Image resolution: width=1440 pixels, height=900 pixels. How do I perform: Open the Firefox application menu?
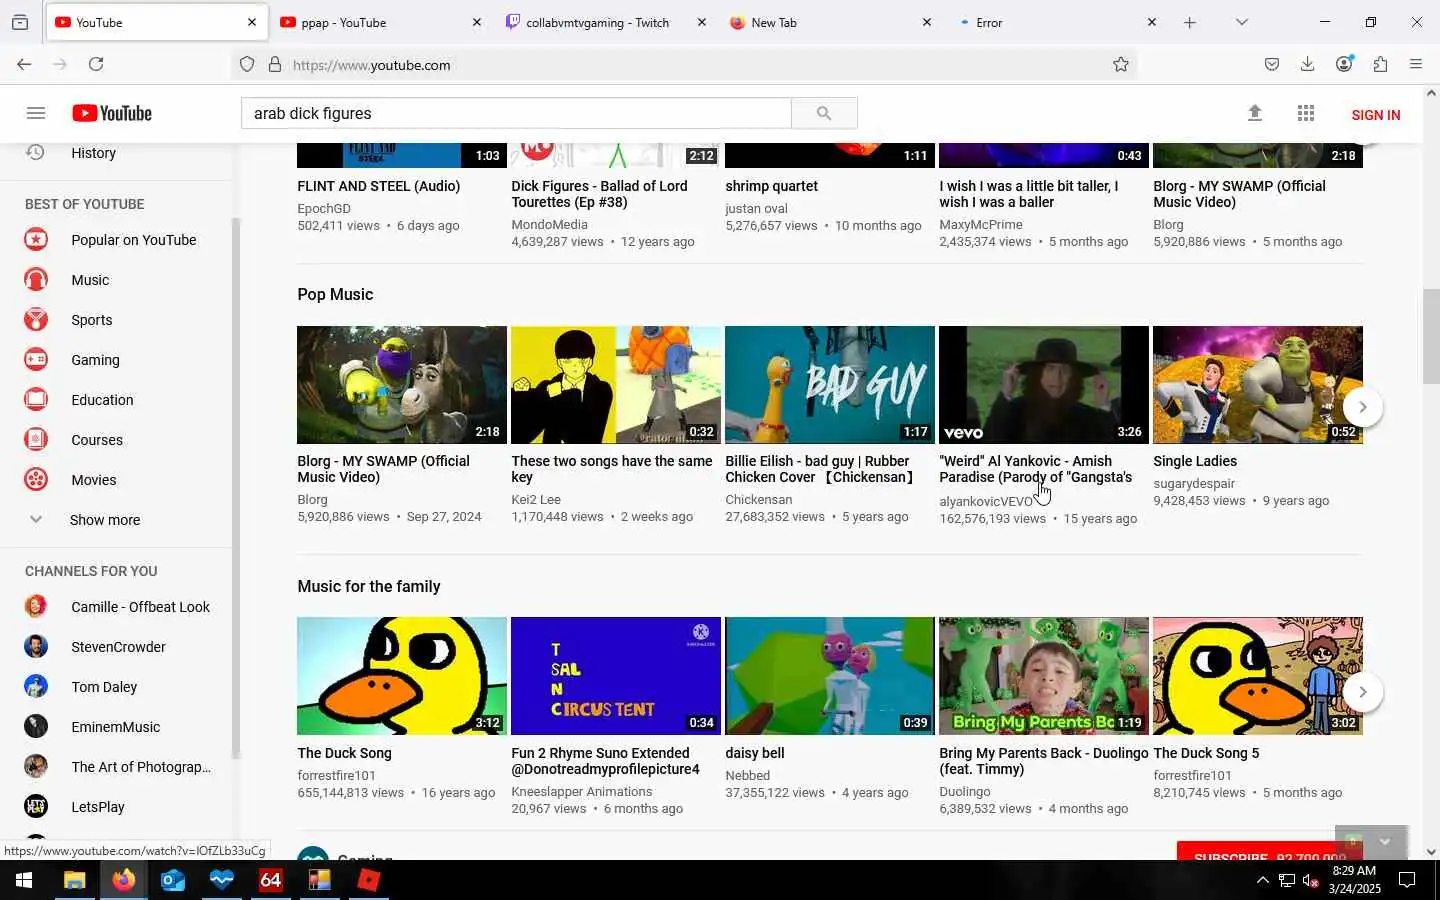point(1416,64)
